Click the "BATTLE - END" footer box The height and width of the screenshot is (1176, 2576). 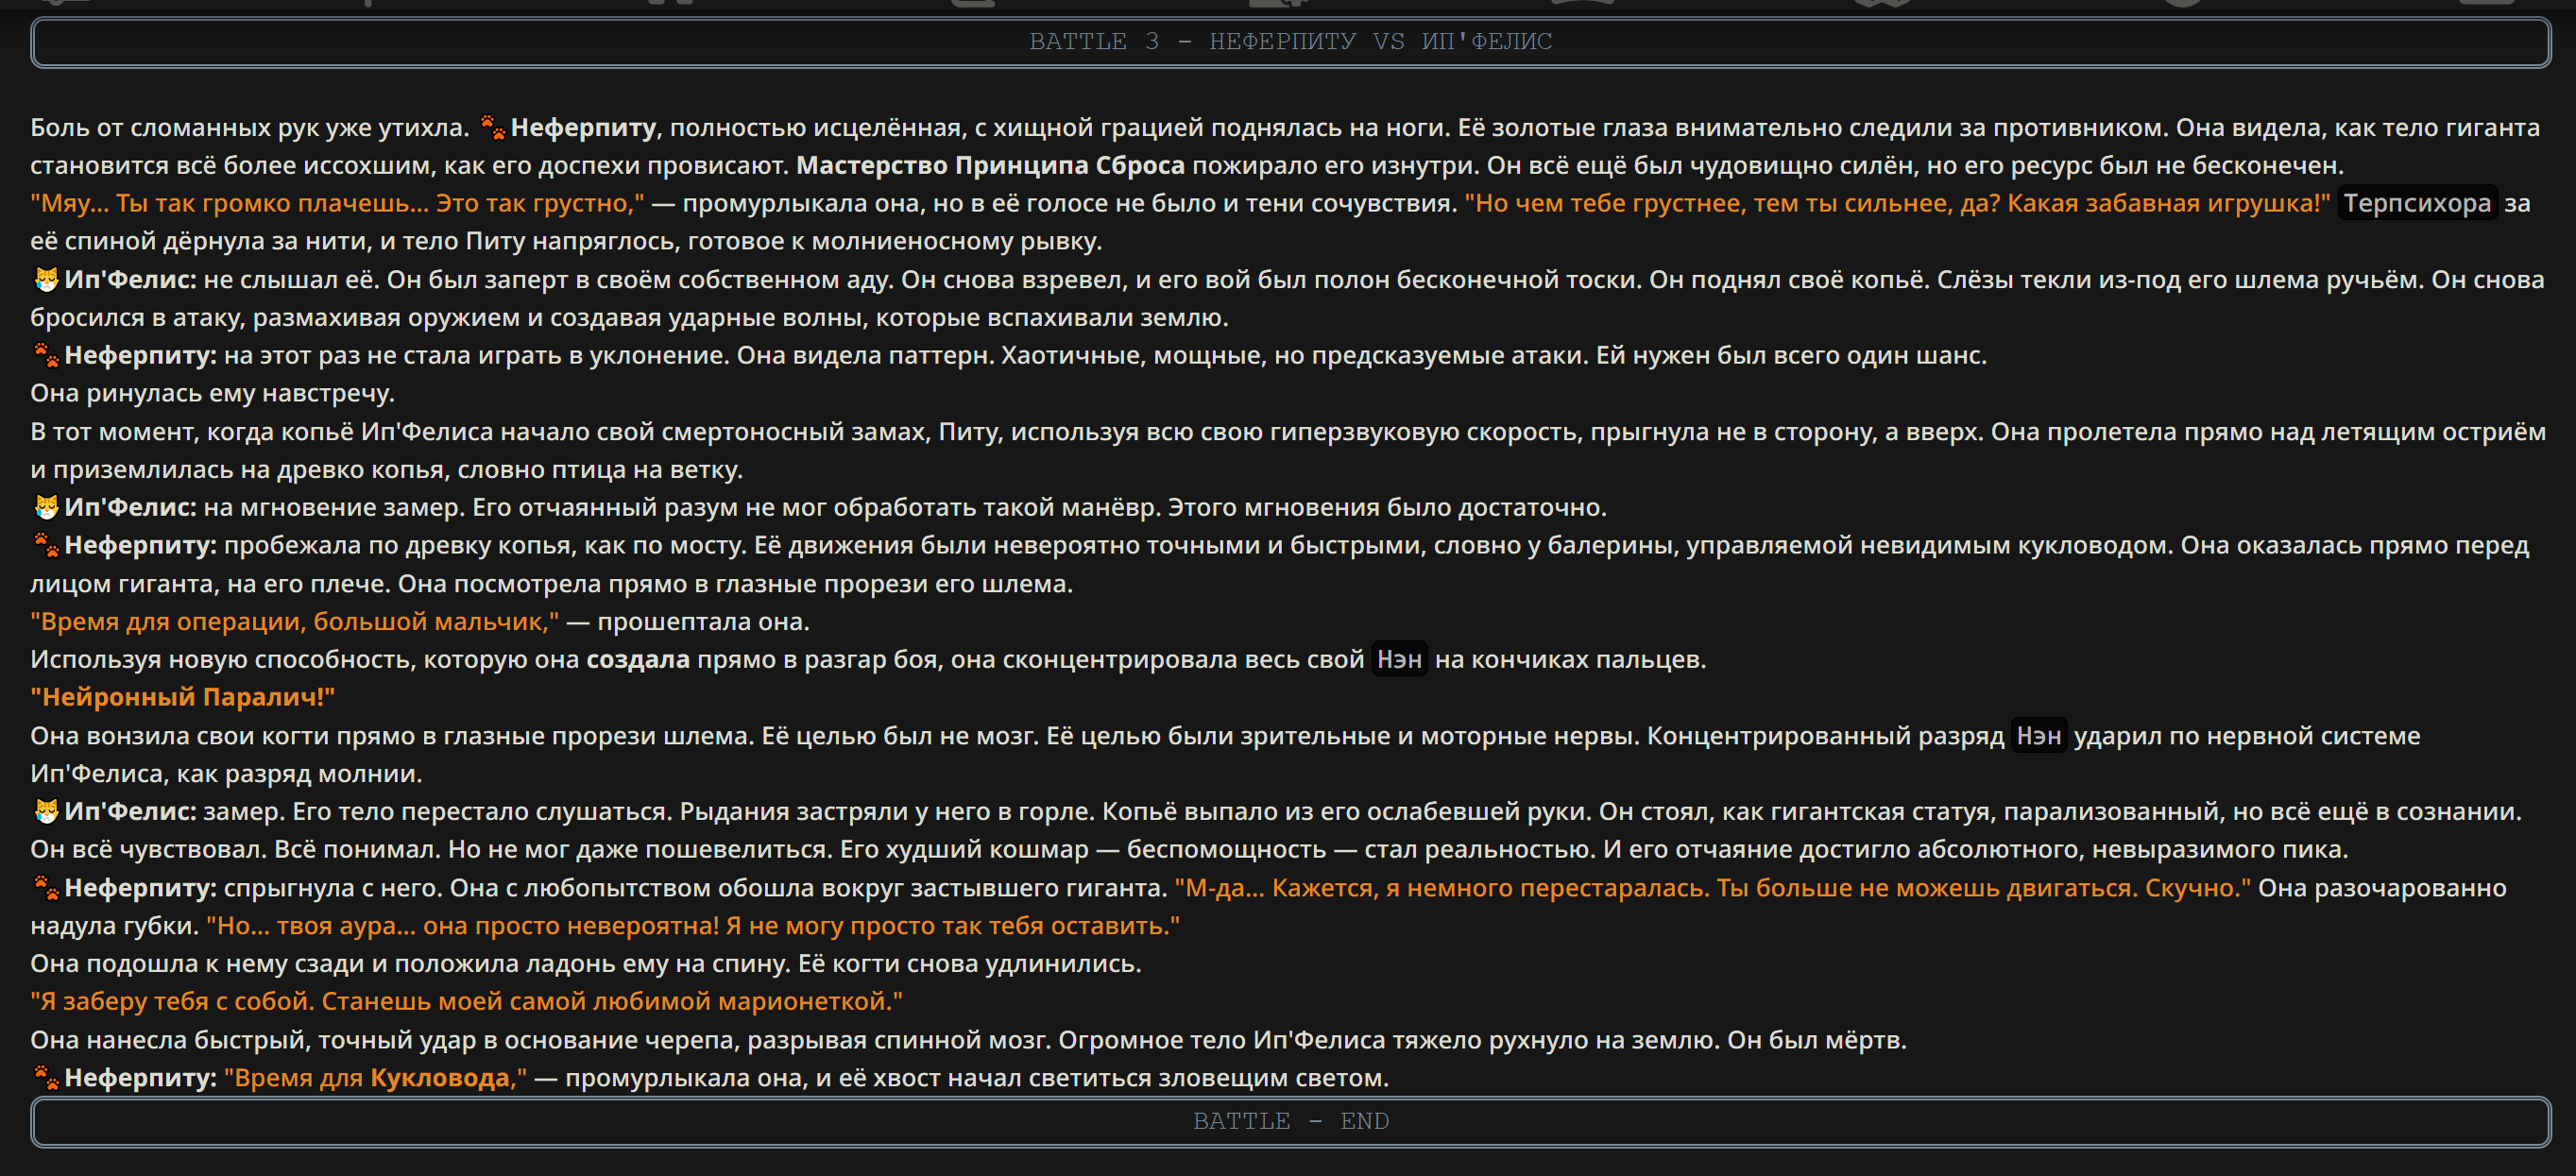[1290, 1121]
